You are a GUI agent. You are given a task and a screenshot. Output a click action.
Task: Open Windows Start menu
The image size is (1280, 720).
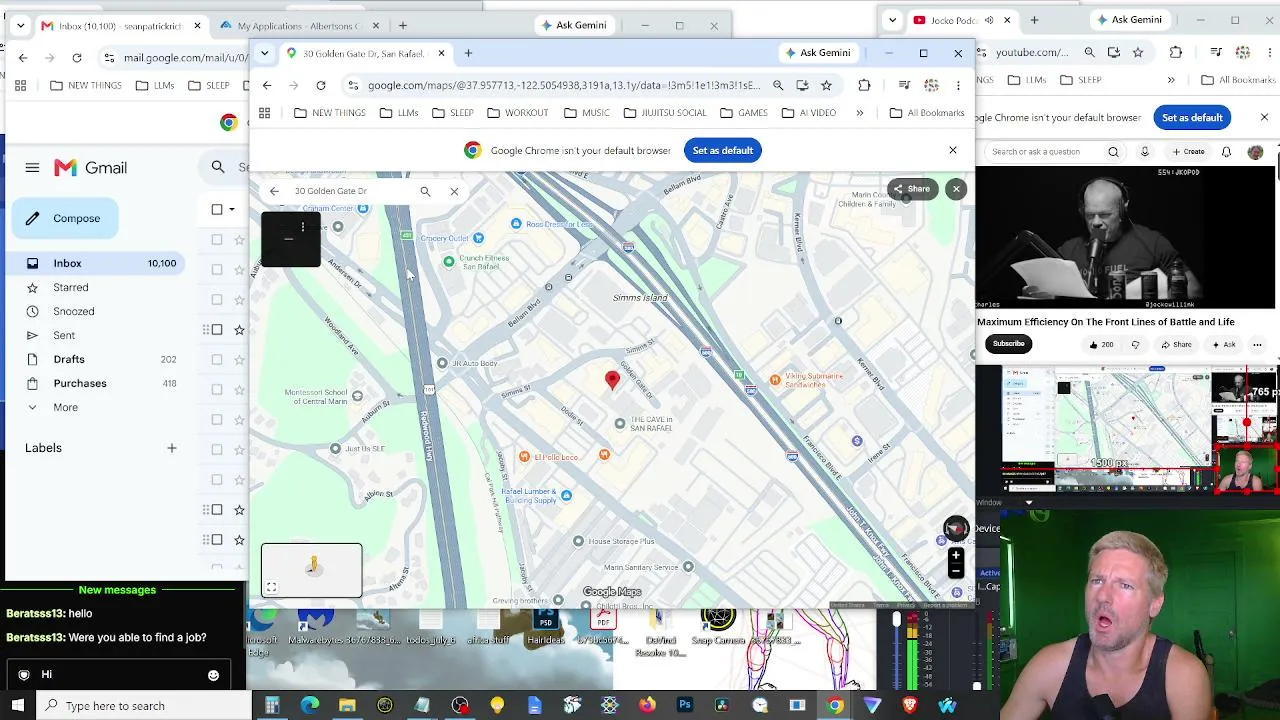tap(17, 706)
